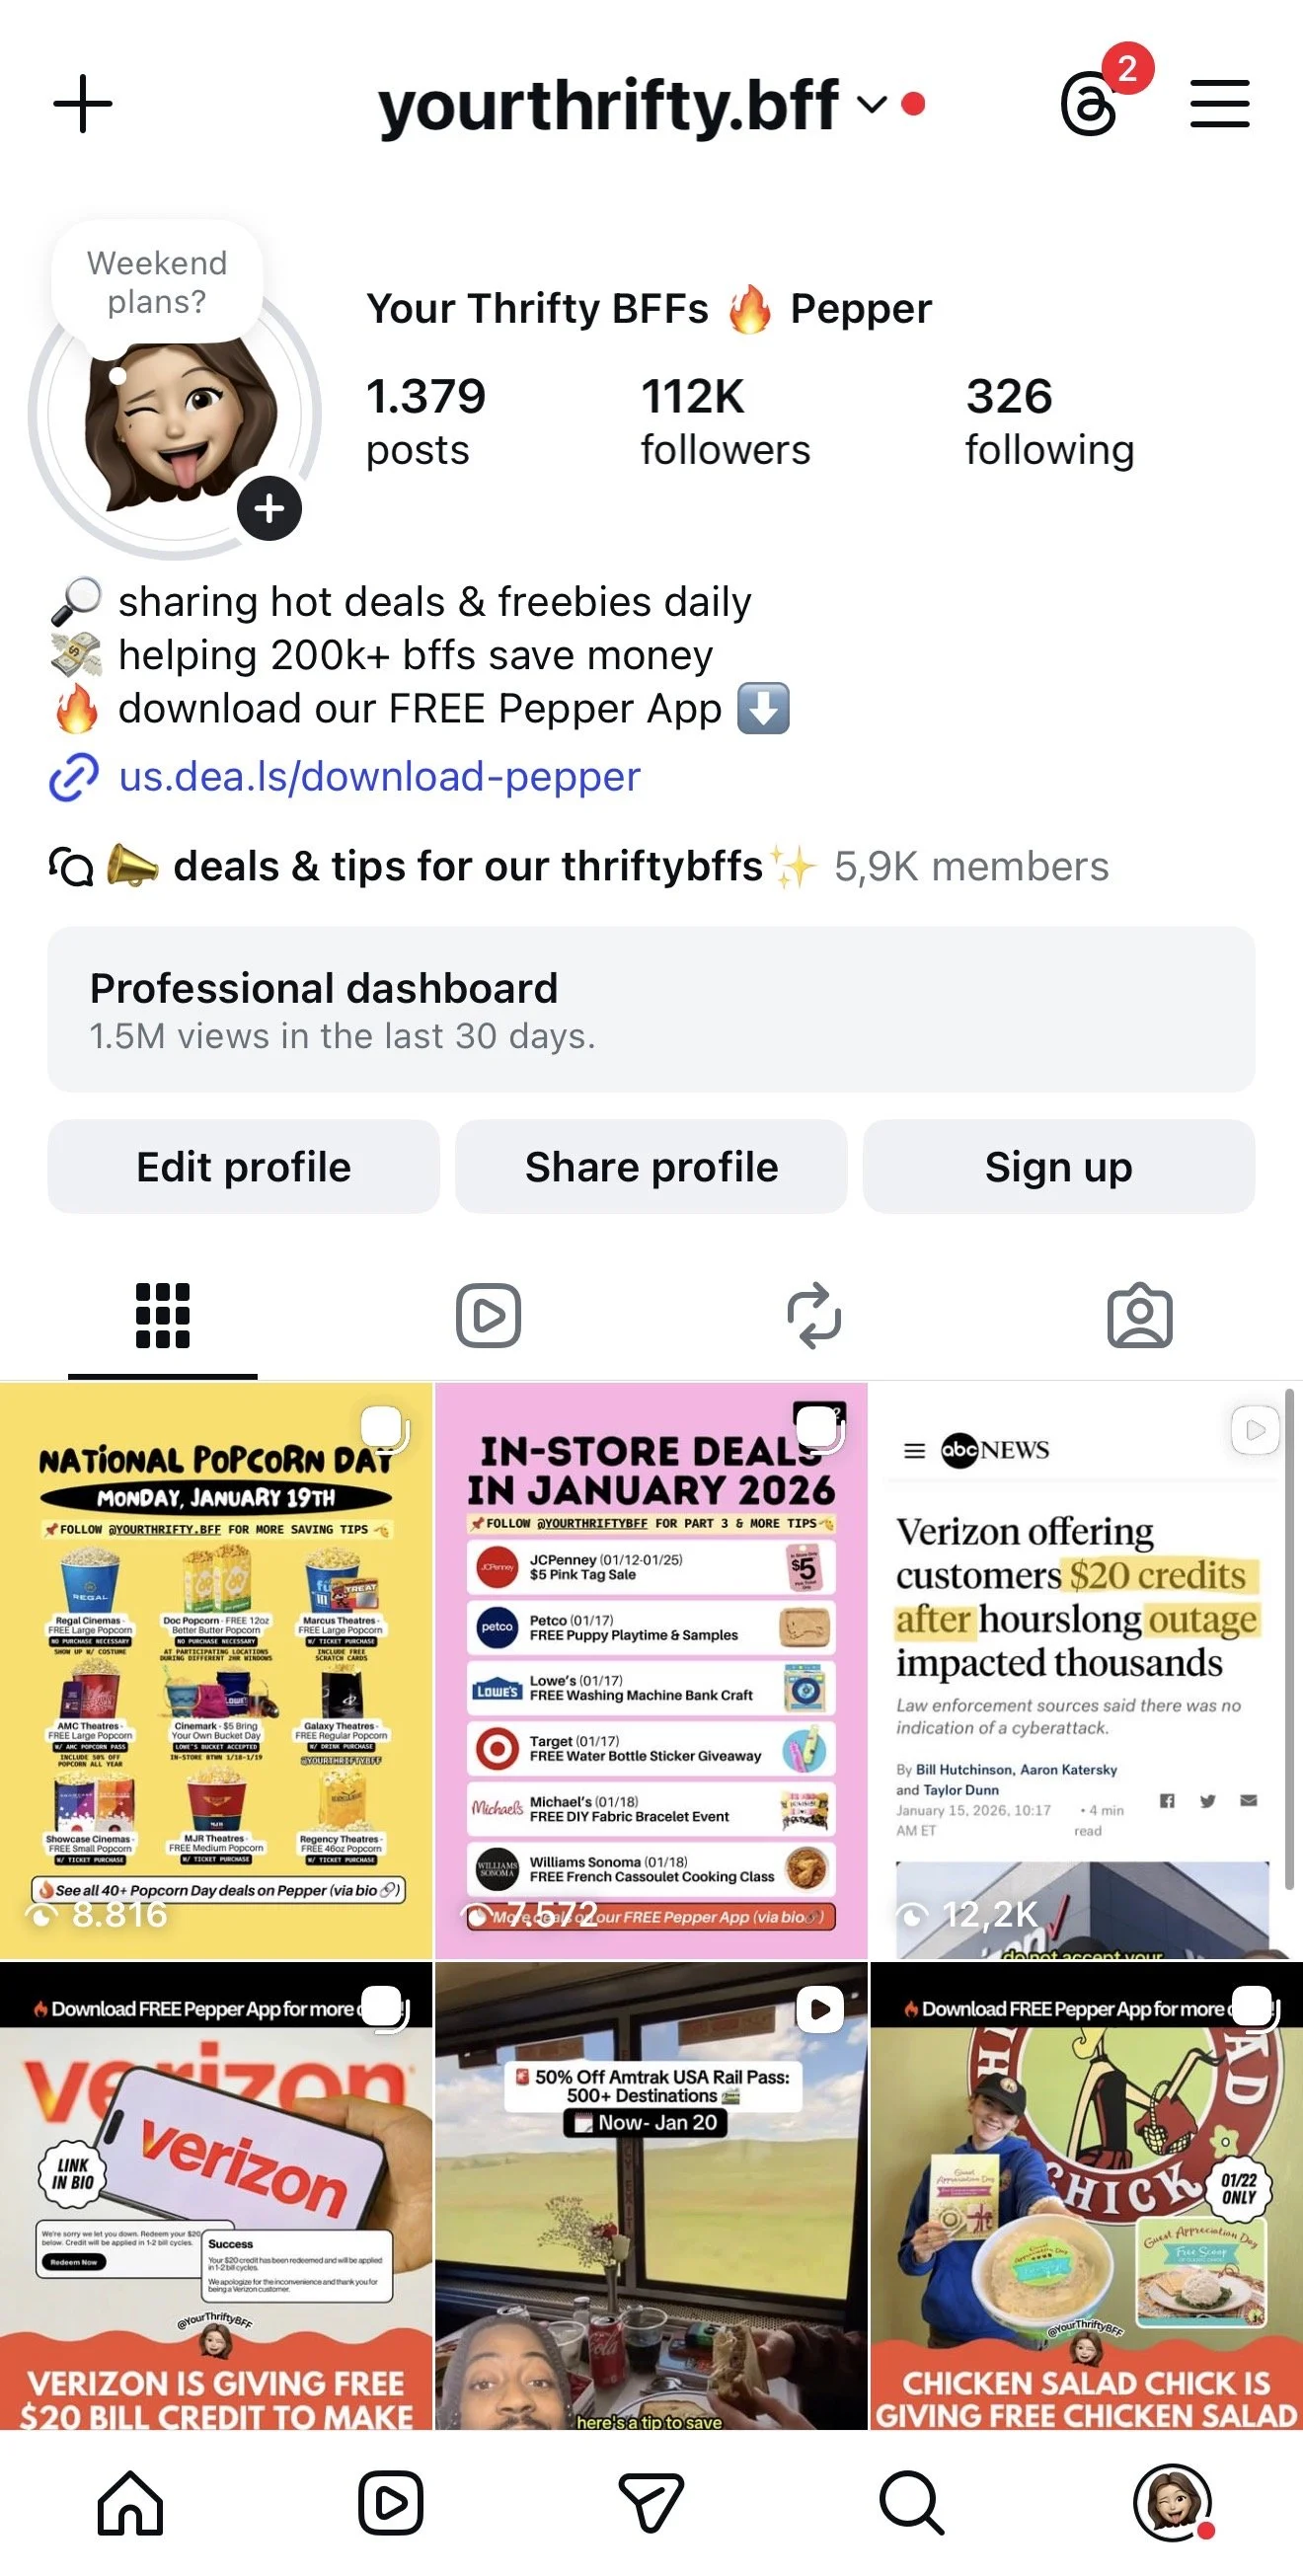This screenshot has height=2576, width=1303.
Task: Open the Professional dashboard card
Action: [651, 1009]
